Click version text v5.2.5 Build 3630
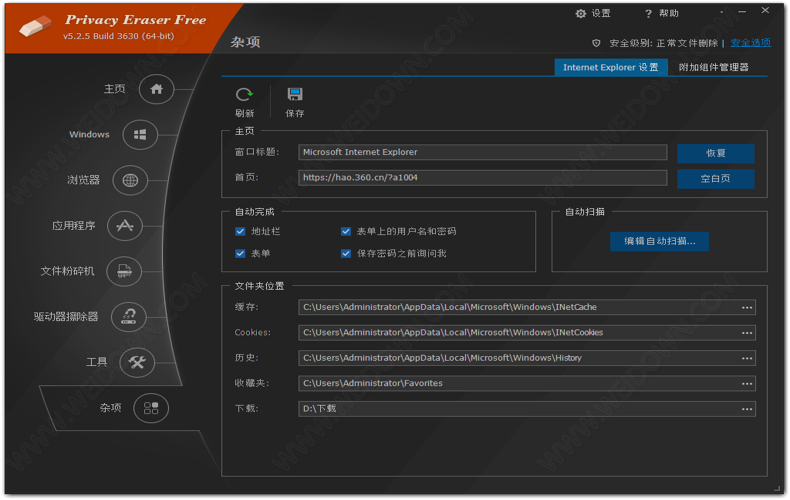The width and height of the screenshot is (790, 500). click(118, 36)
